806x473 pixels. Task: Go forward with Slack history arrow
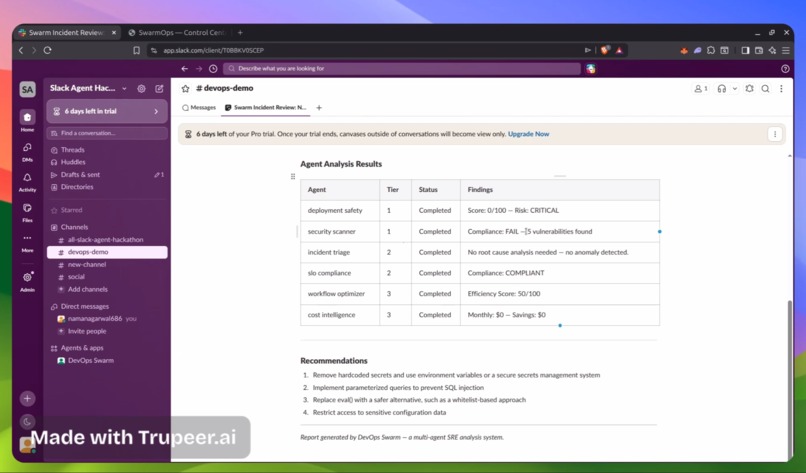tap(199, 69)
